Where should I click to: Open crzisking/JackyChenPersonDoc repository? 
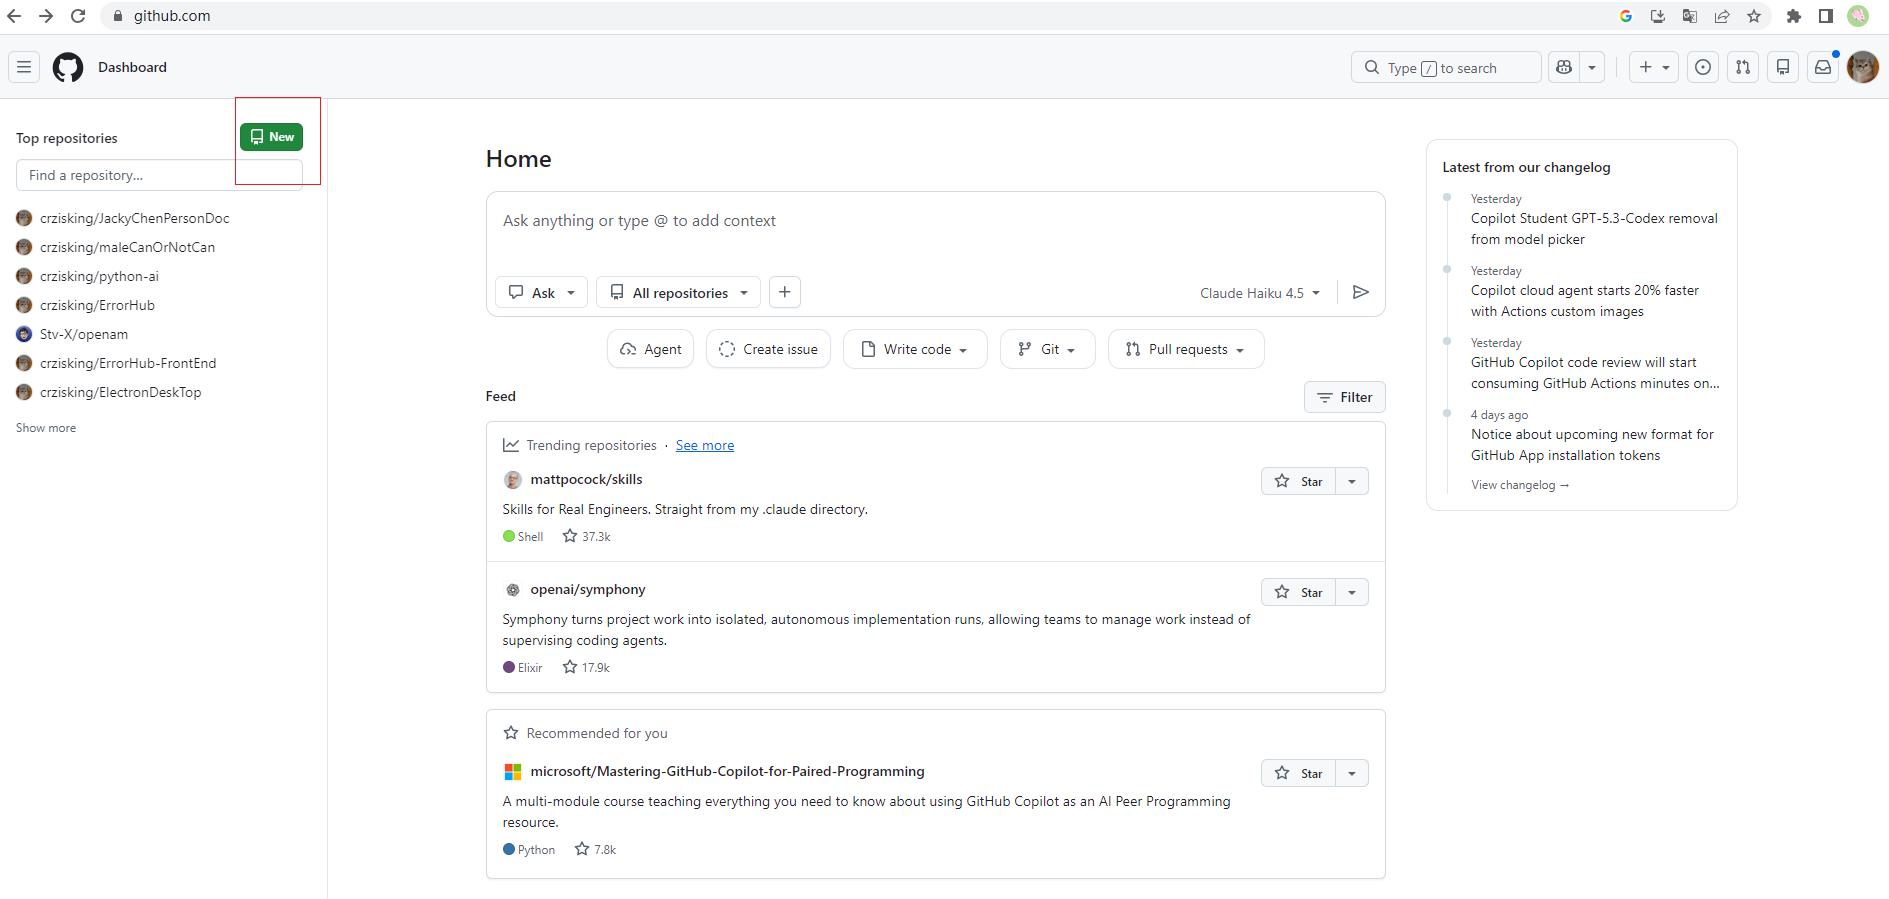pyautogui.click(x=134, y=218)
